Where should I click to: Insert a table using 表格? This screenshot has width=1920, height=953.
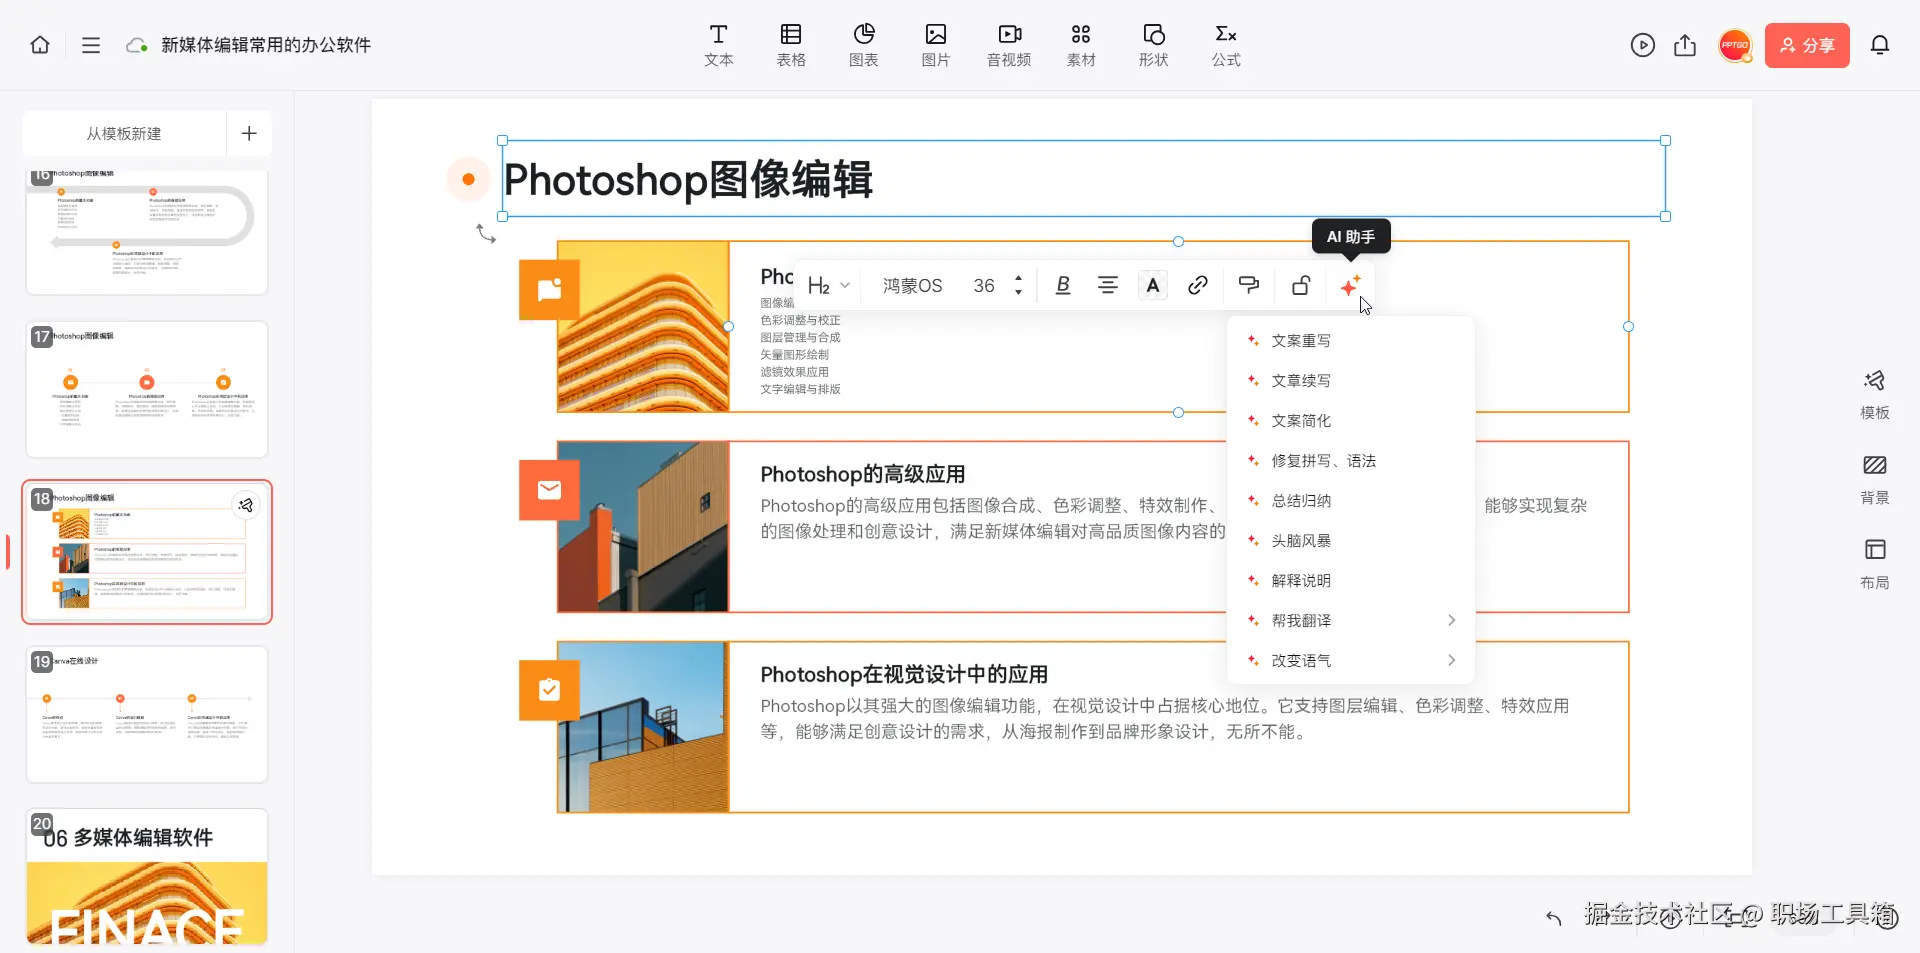click(x=791, y=45)
